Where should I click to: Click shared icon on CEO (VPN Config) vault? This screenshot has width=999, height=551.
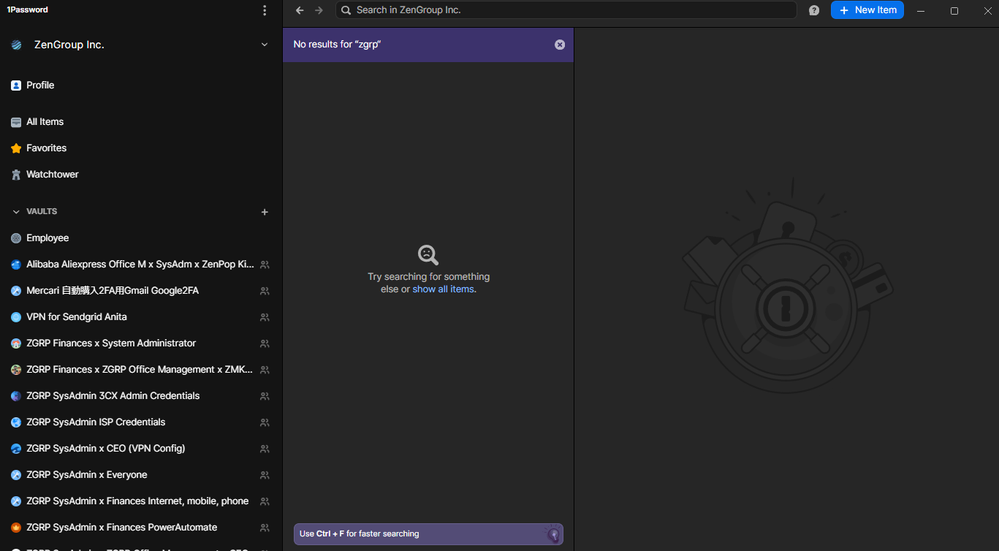[264, 448]
